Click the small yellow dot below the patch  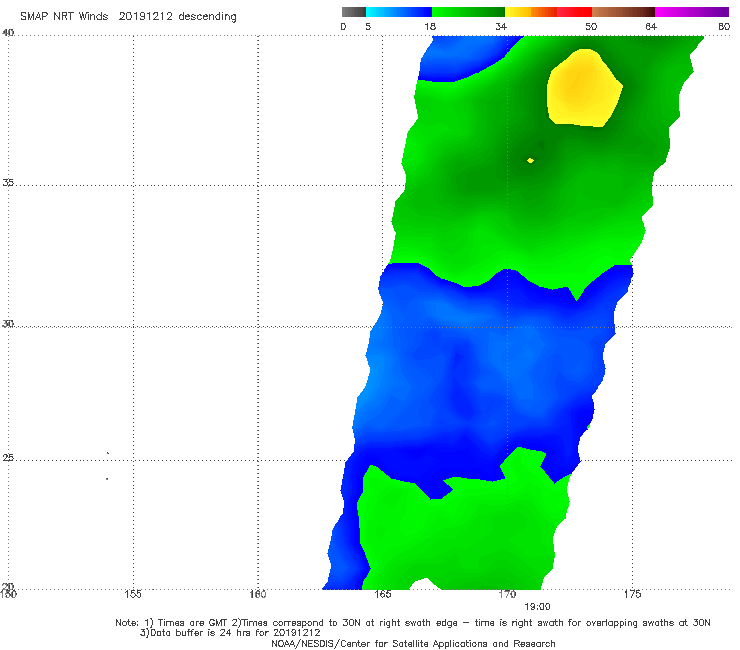(x=530, y=160)
